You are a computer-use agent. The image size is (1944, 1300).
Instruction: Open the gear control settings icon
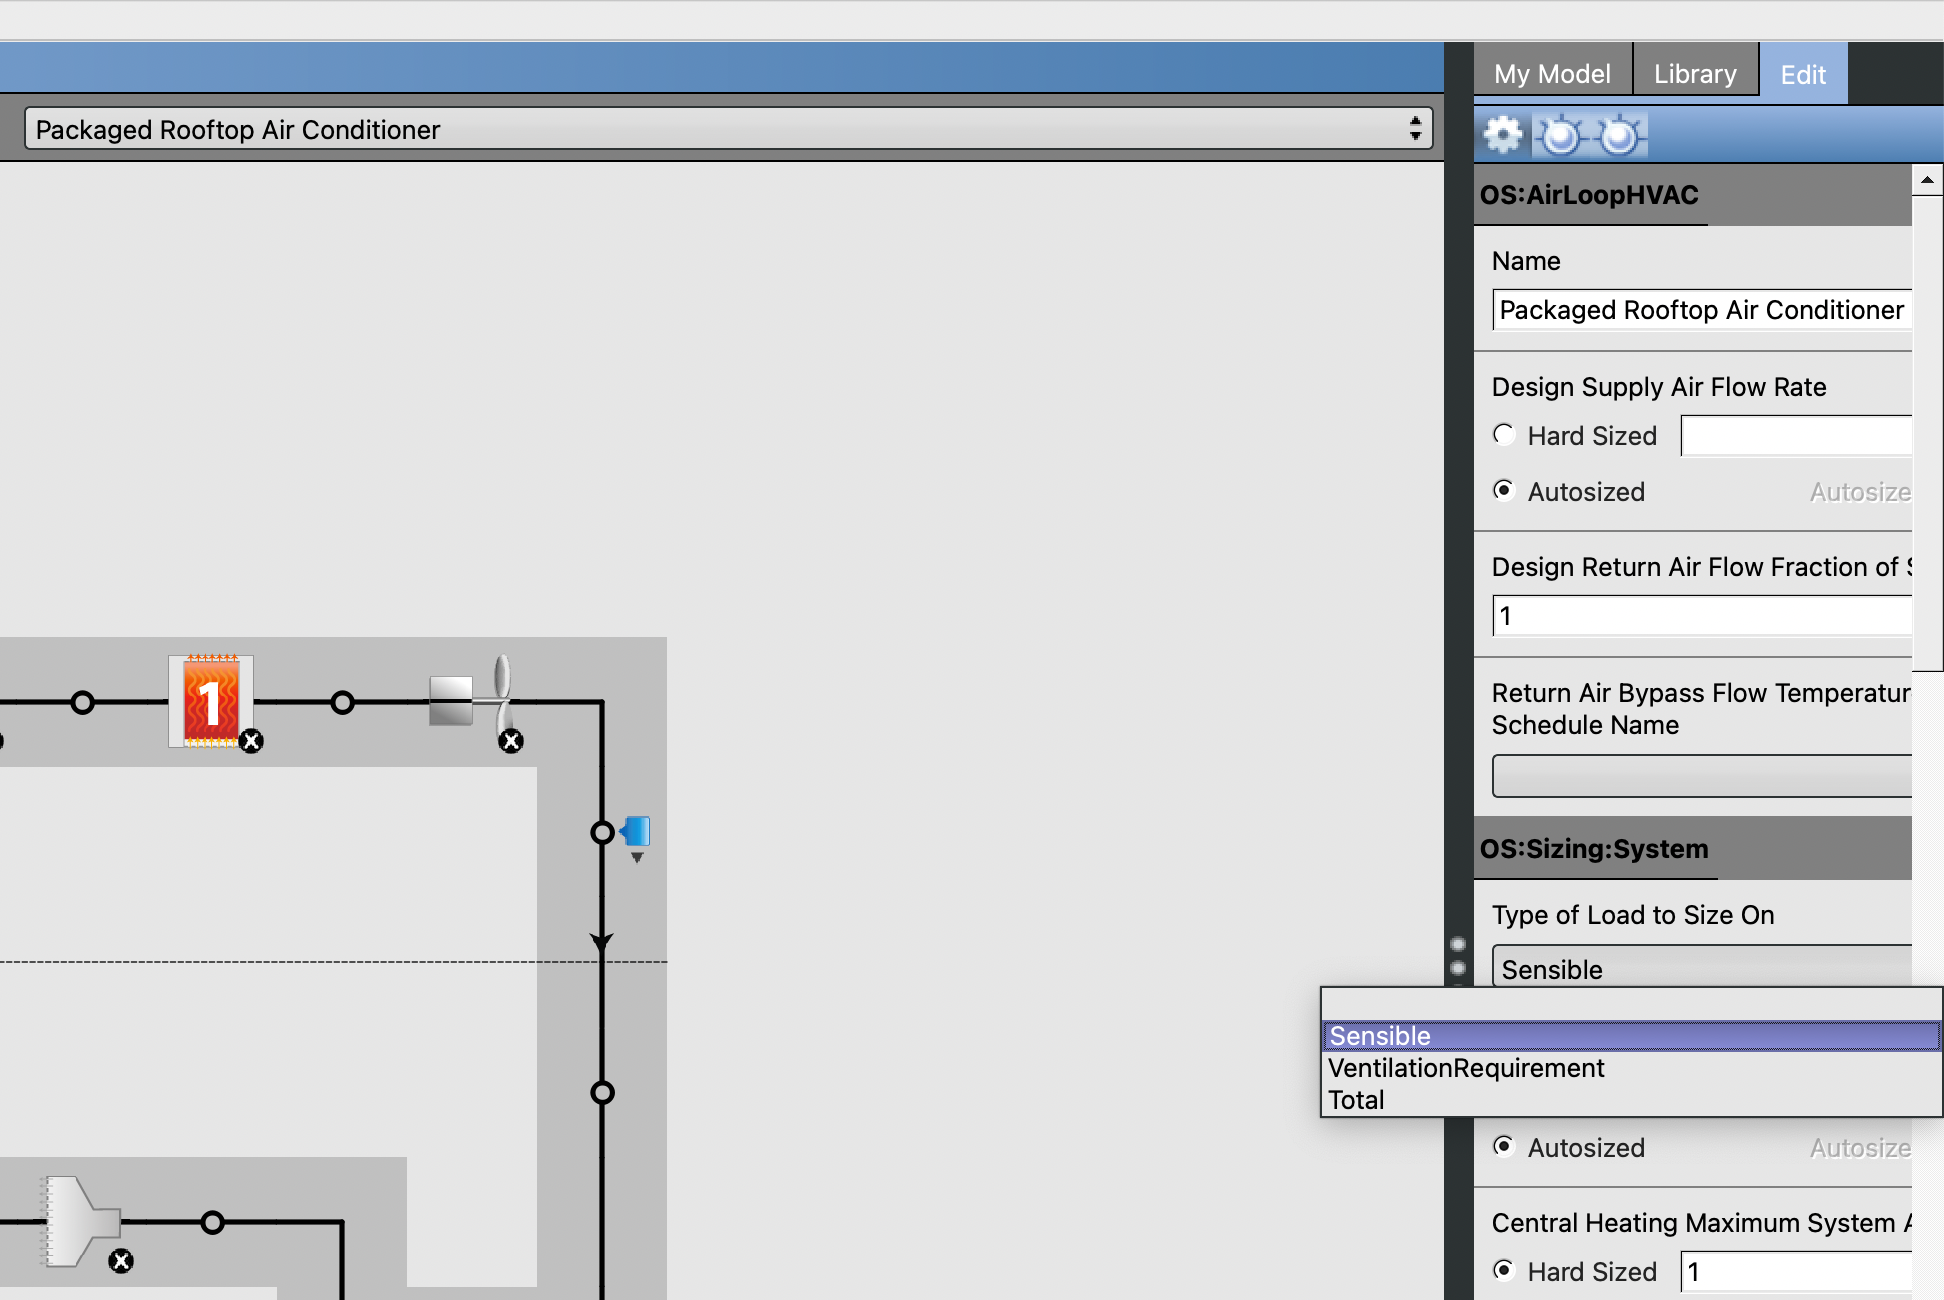(x=1503, y=133)
